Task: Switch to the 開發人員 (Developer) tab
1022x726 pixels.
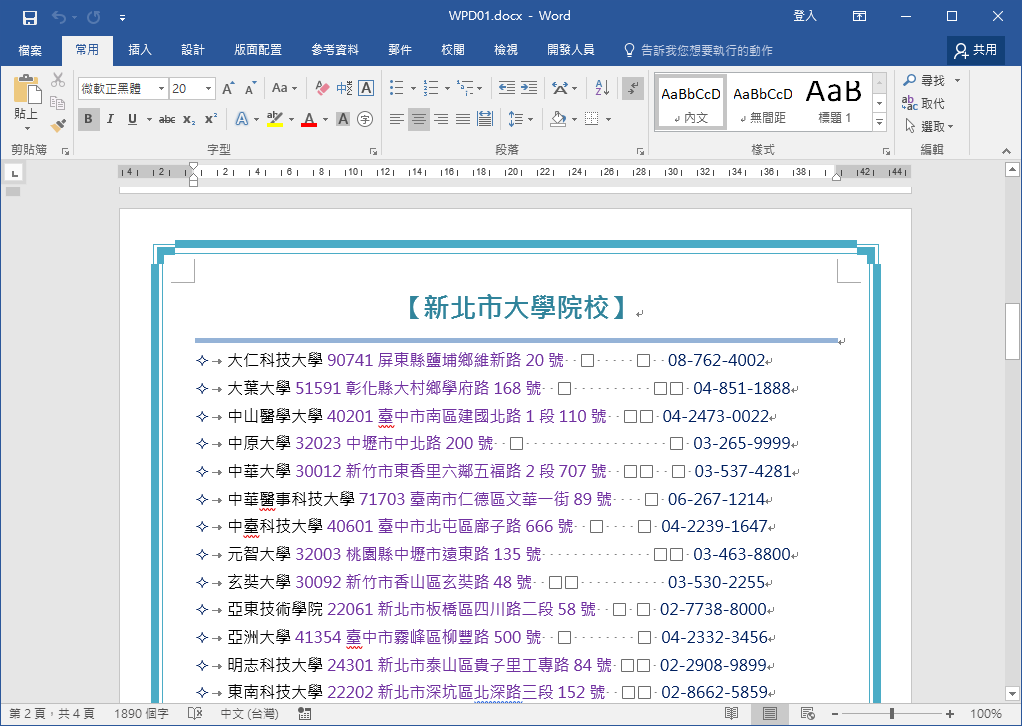Action: pyautogui.click(x=571, y=50)
